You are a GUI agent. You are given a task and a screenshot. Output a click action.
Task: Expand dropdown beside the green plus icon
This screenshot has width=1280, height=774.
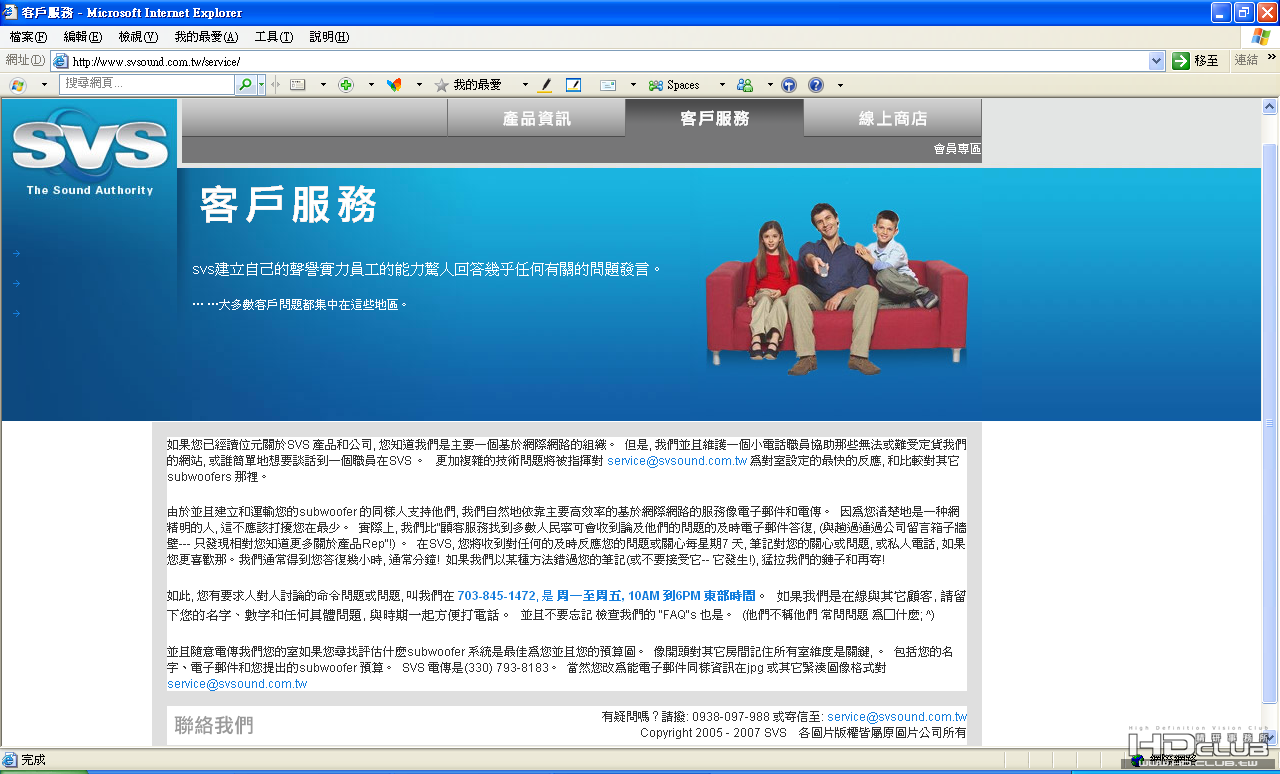tap(371, 85)
